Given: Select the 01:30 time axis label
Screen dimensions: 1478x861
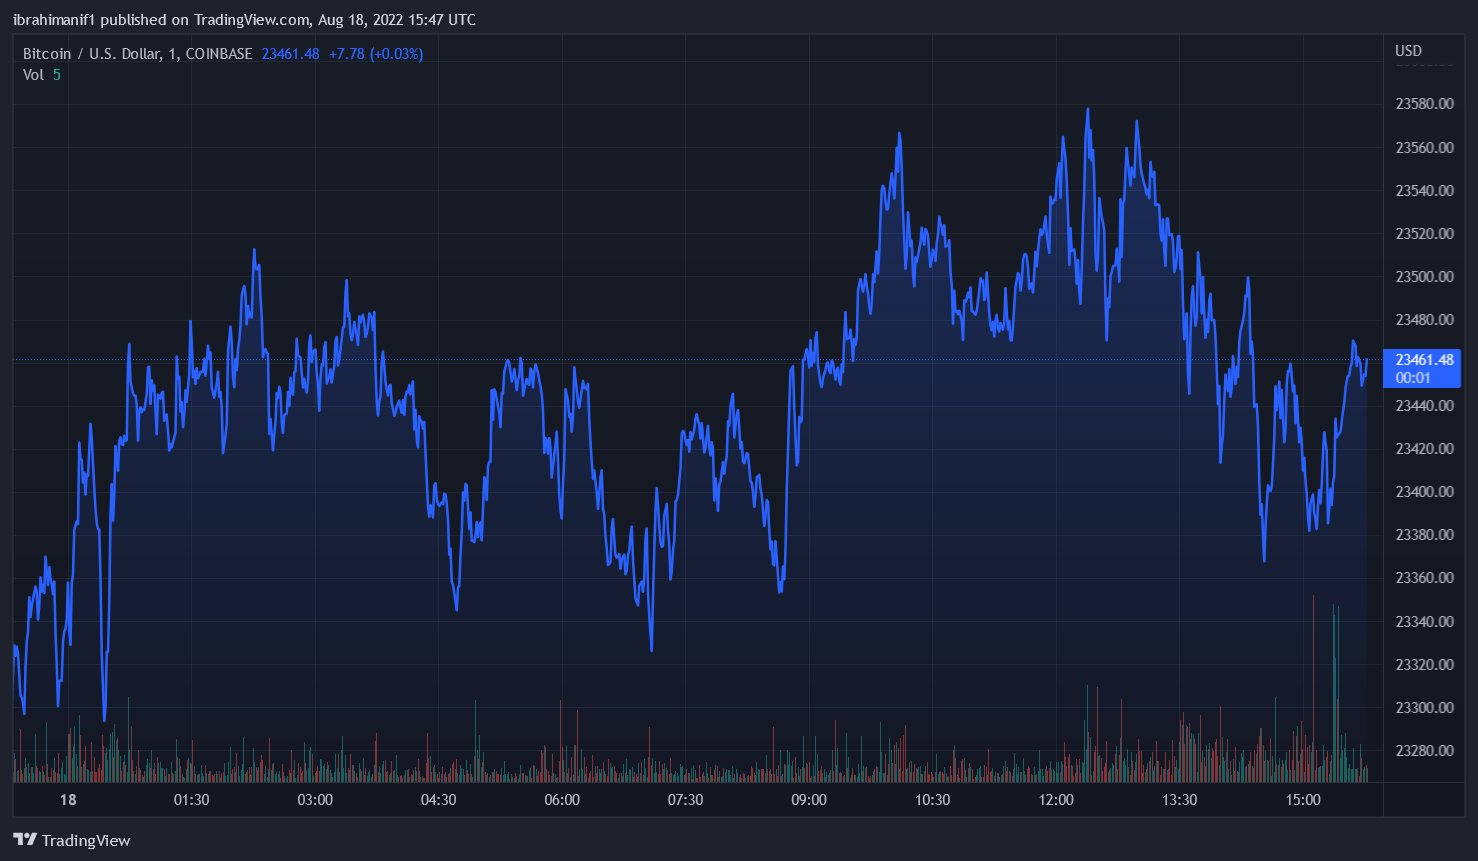Looking at the screenshot, I should [x=191, y=800].
